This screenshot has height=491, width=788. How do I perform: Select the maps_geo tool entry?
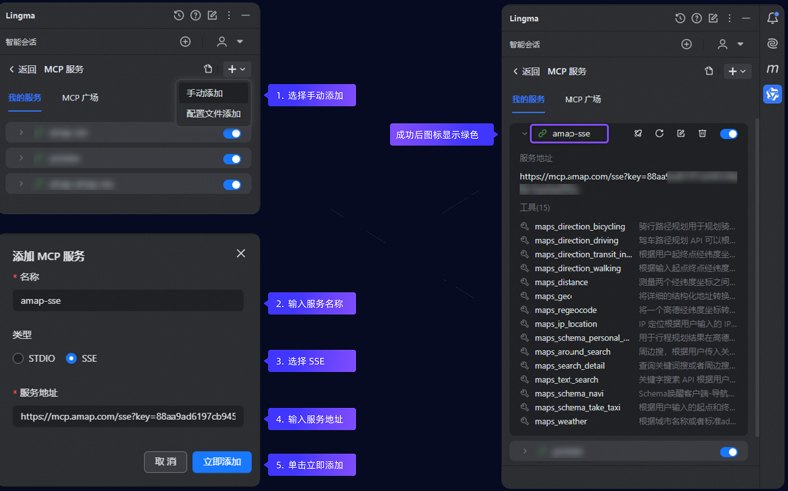pyautogui.click(x=553, y=296)
